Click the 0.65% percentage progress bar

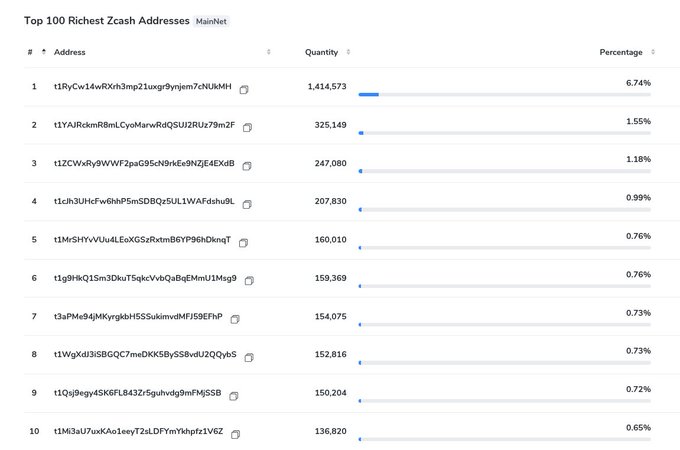[505, 439]
